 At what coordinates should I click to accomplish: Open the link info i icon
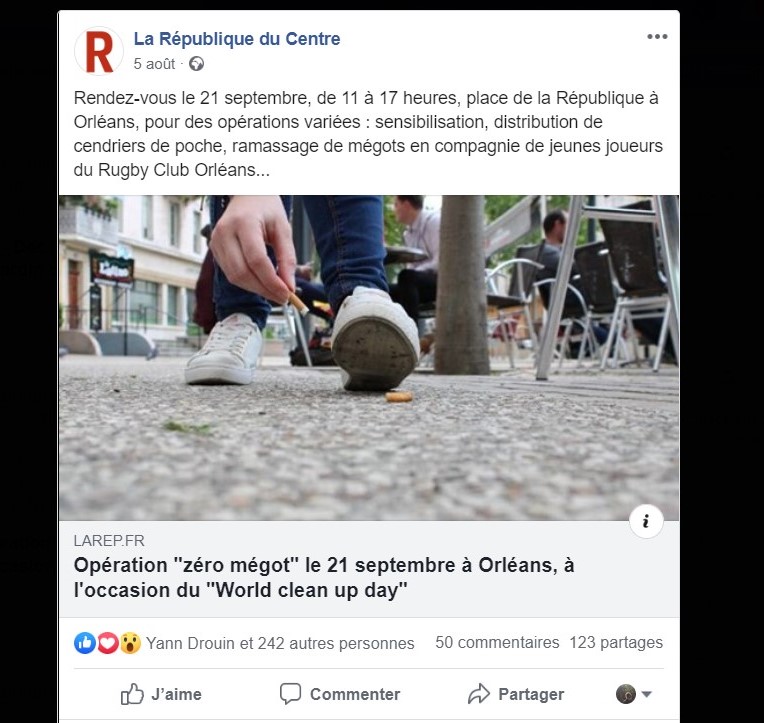(x=646, y=521)
